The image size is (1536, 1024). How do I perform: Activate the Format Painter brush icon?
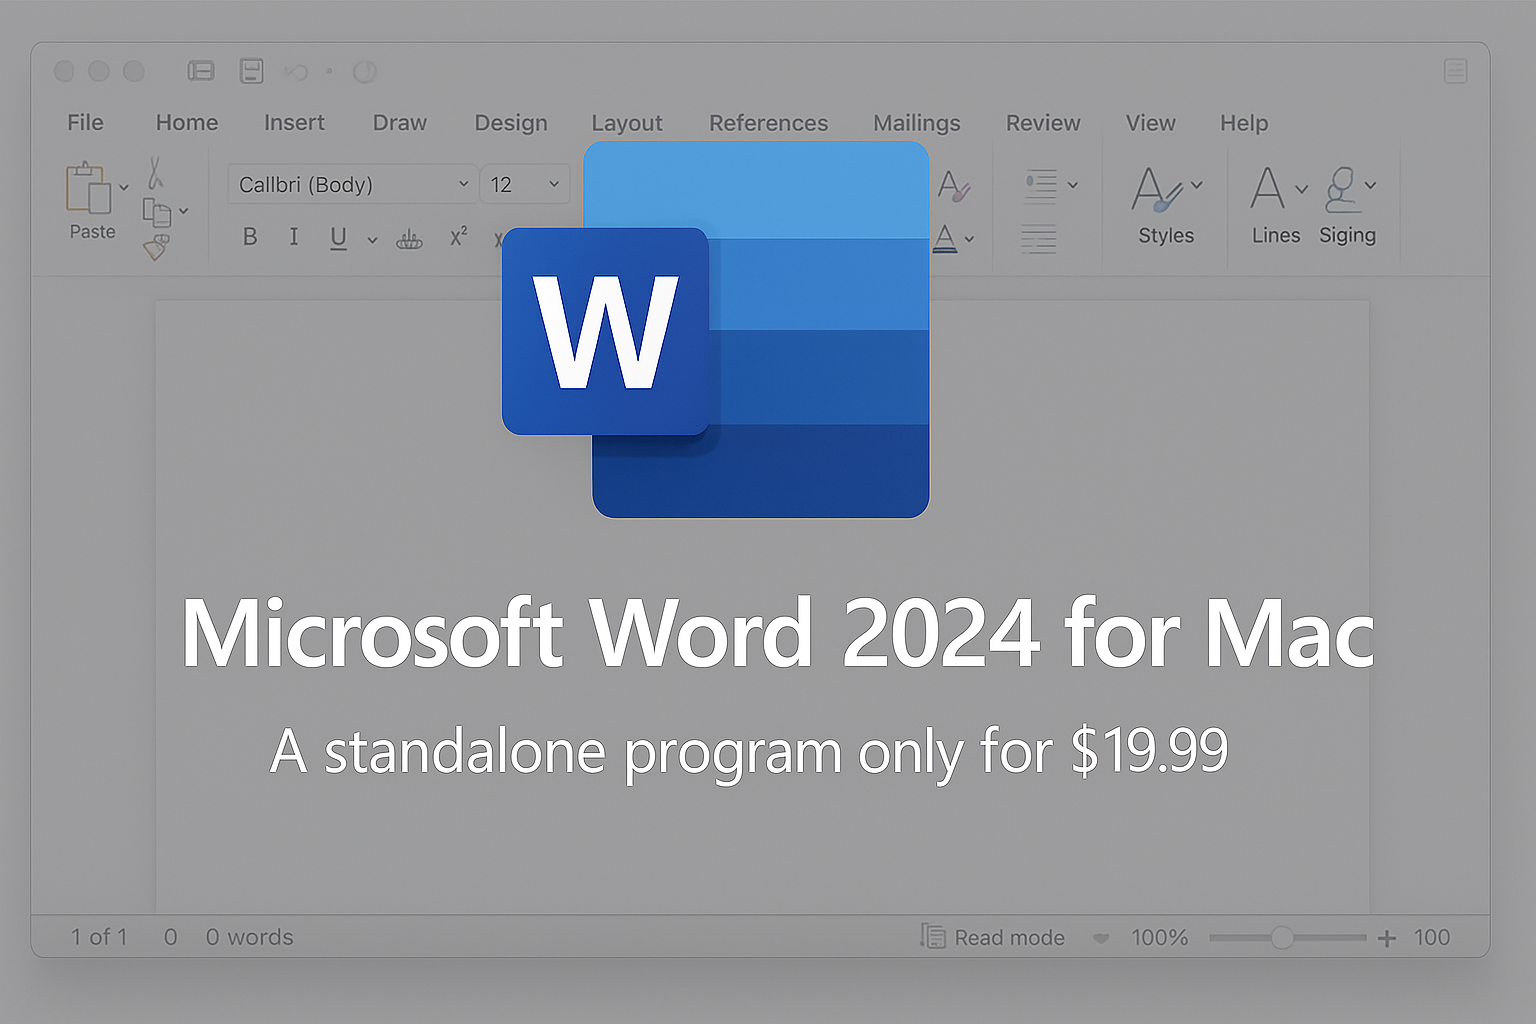[x=156, y=247]
